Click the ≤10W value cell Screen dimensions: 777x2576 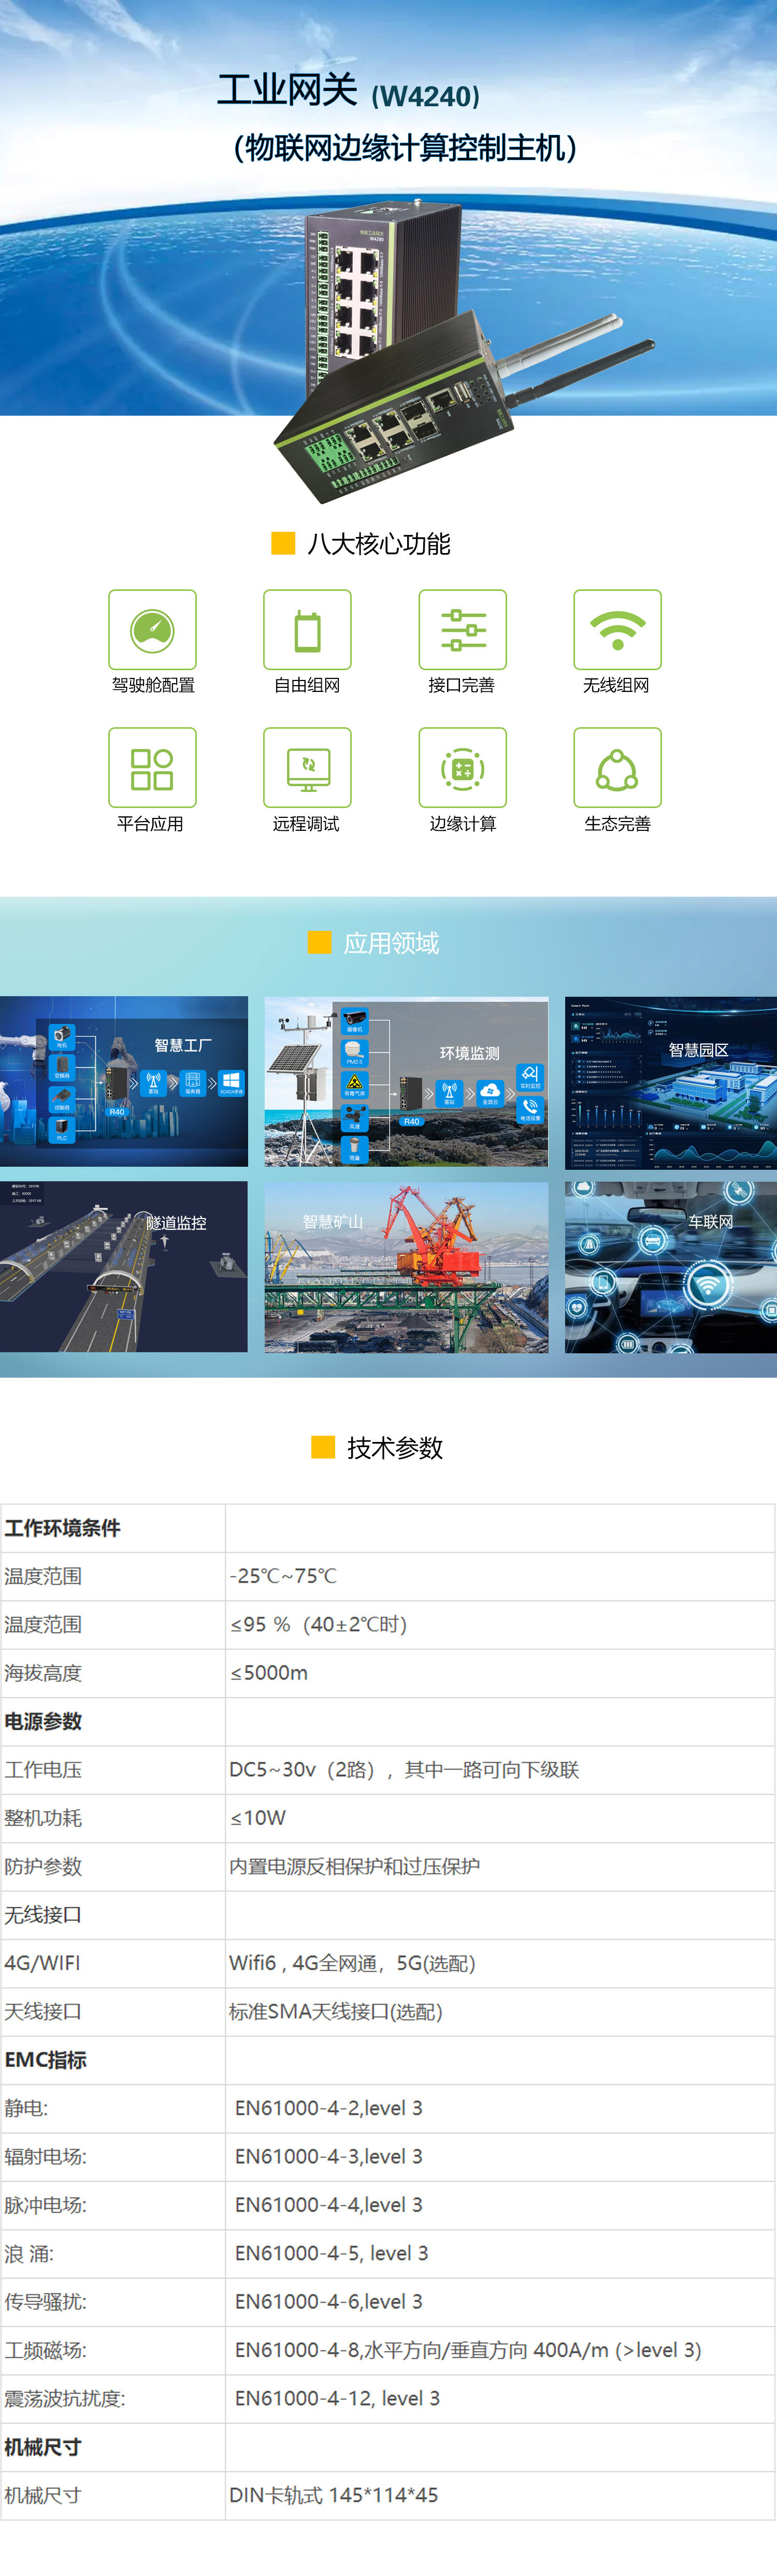(500, 1818)
